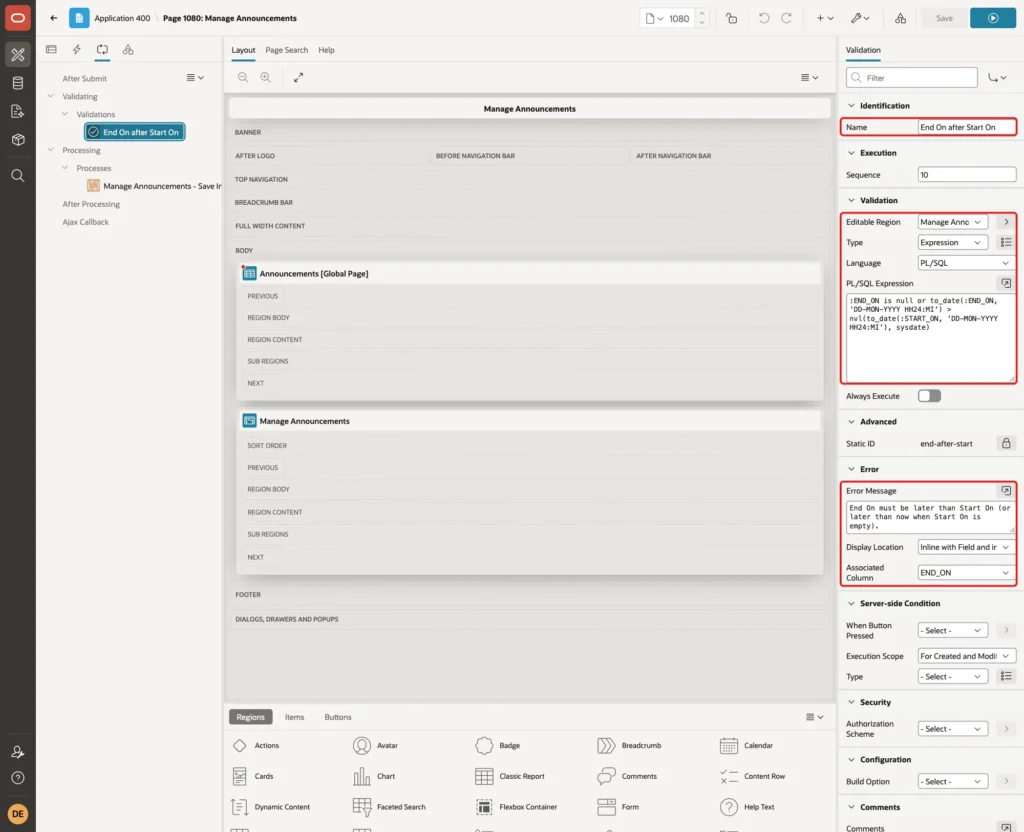Open the Editable Region dropdown
The image size is (1024, 832).
952,222
